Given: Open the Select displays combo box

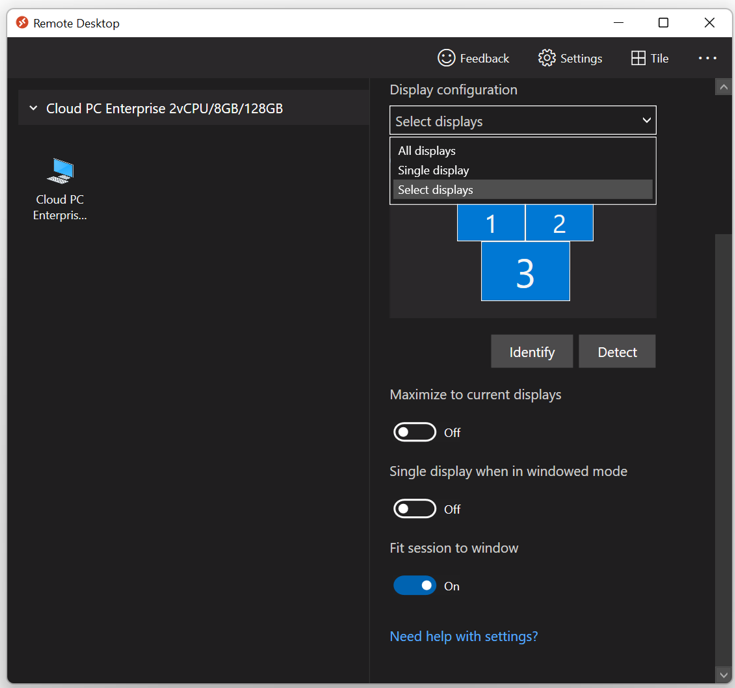Looking at the screenshot, I should pyautogui.click(x=523, y=121).
